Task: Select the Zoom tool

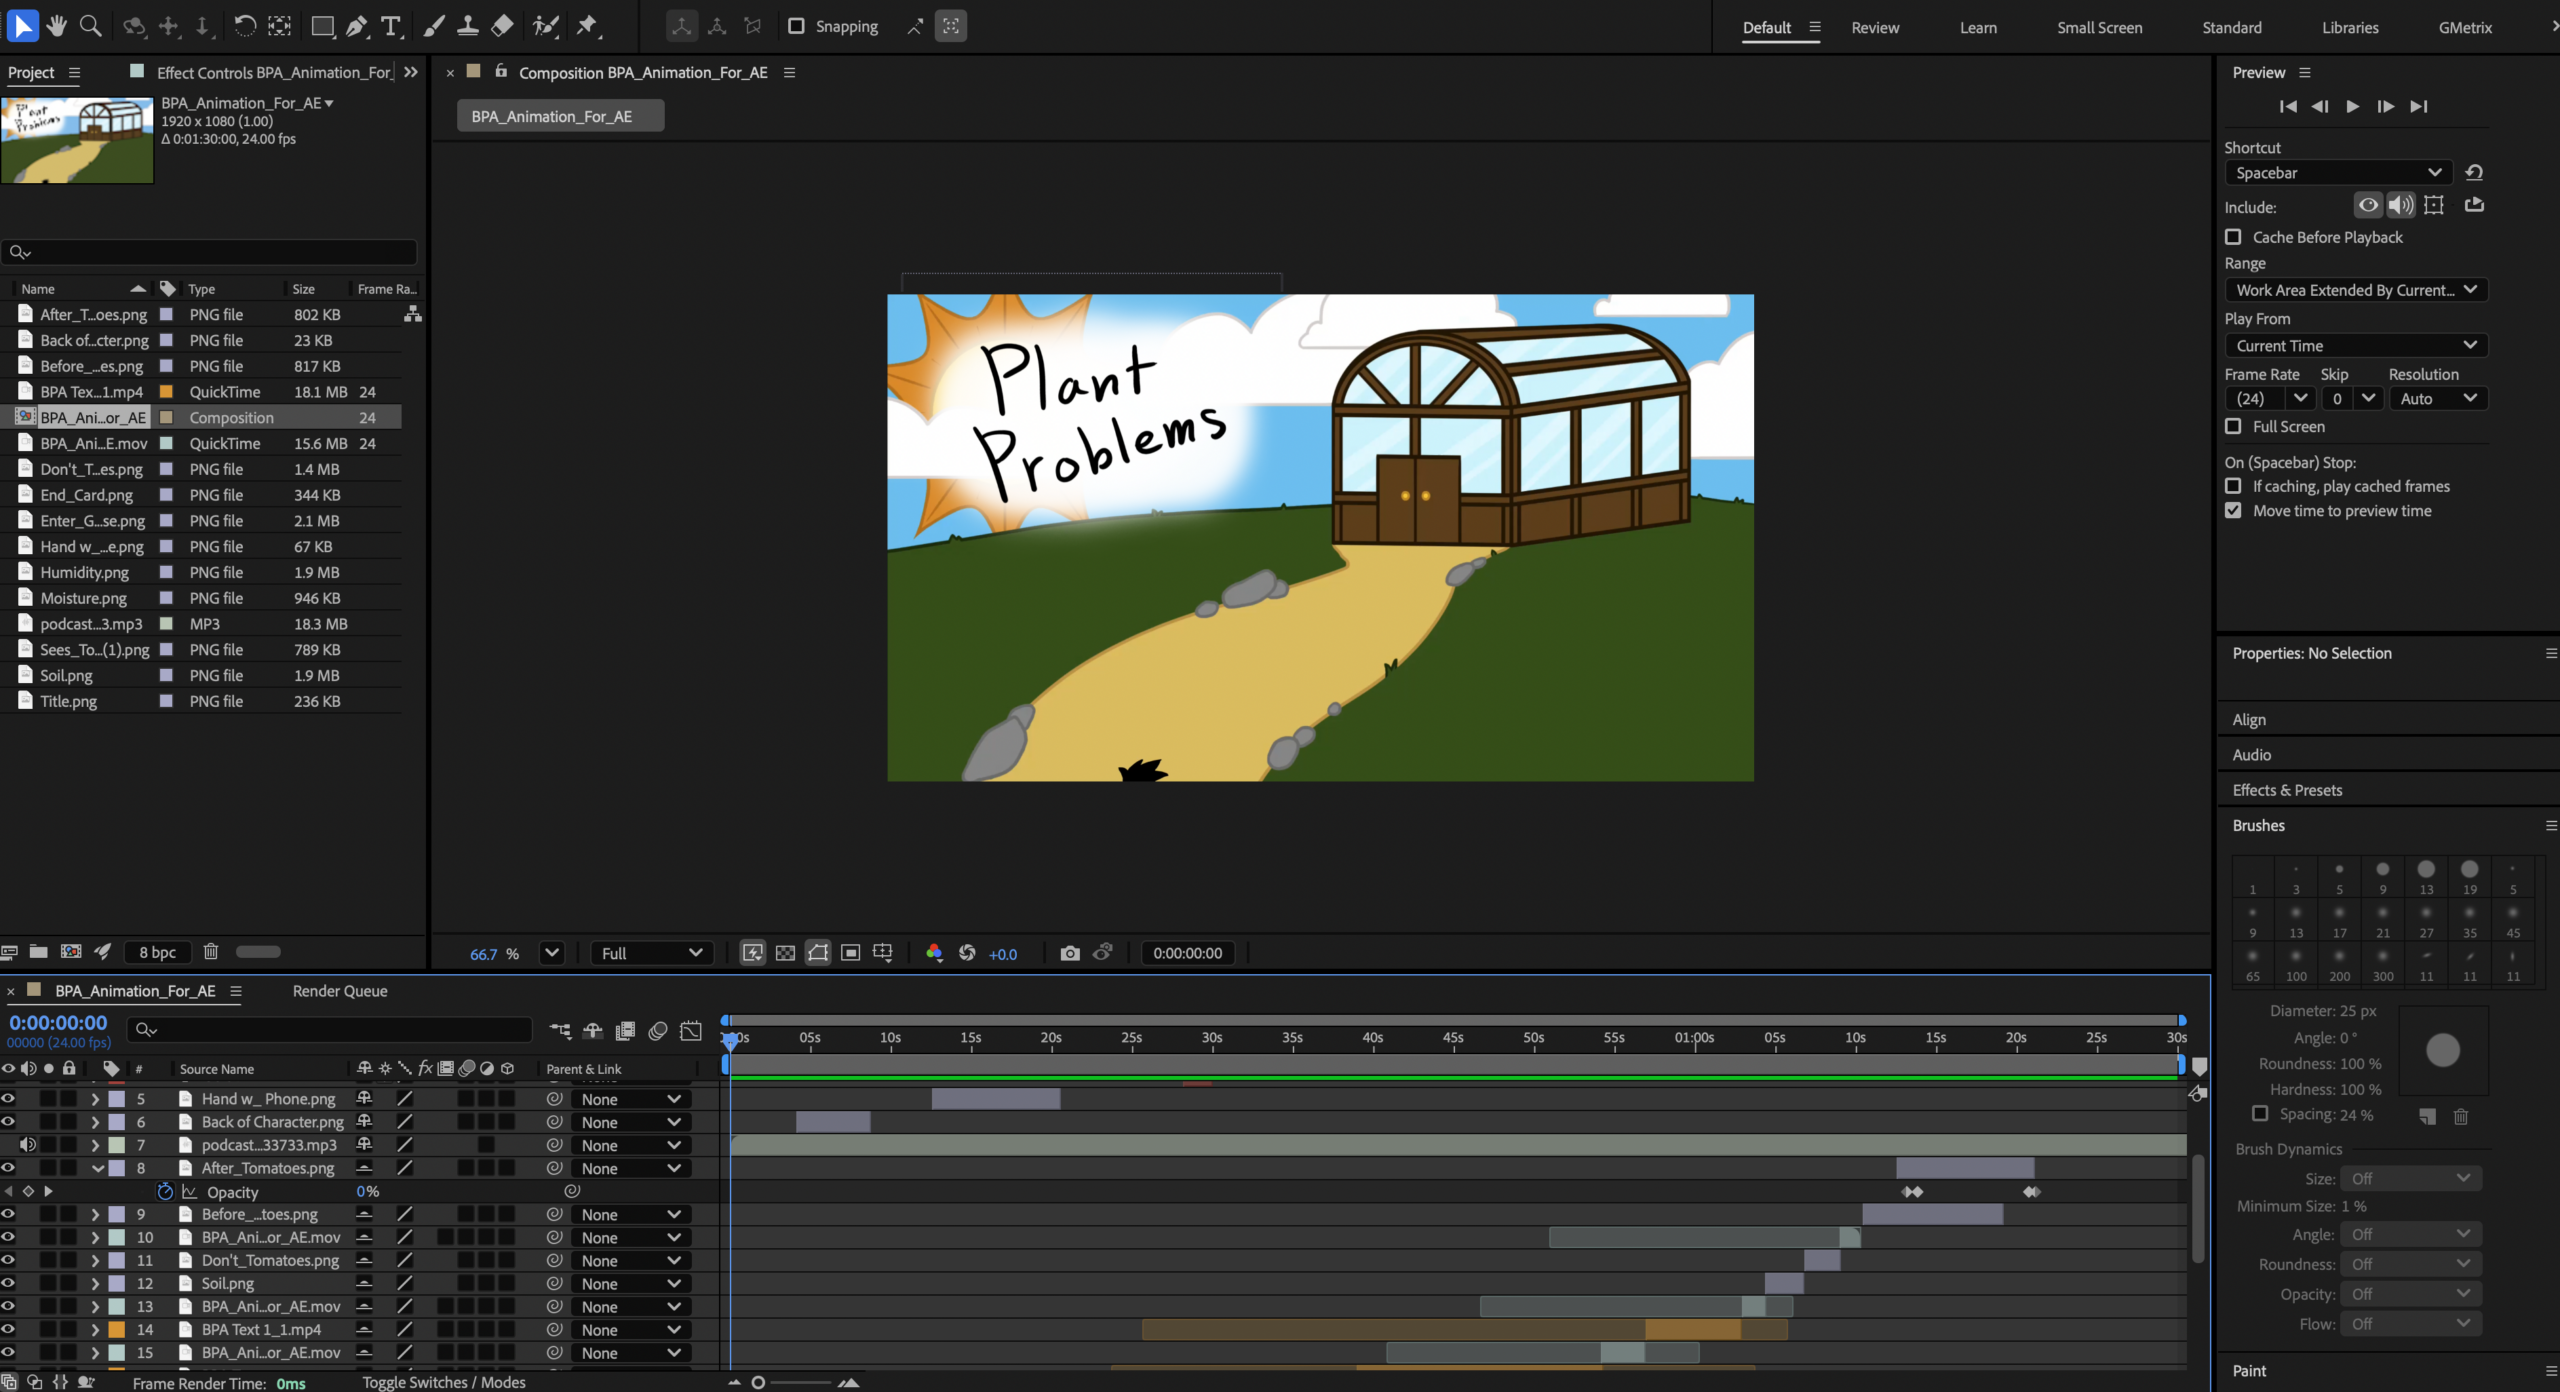Action: [x=91, y=26]
